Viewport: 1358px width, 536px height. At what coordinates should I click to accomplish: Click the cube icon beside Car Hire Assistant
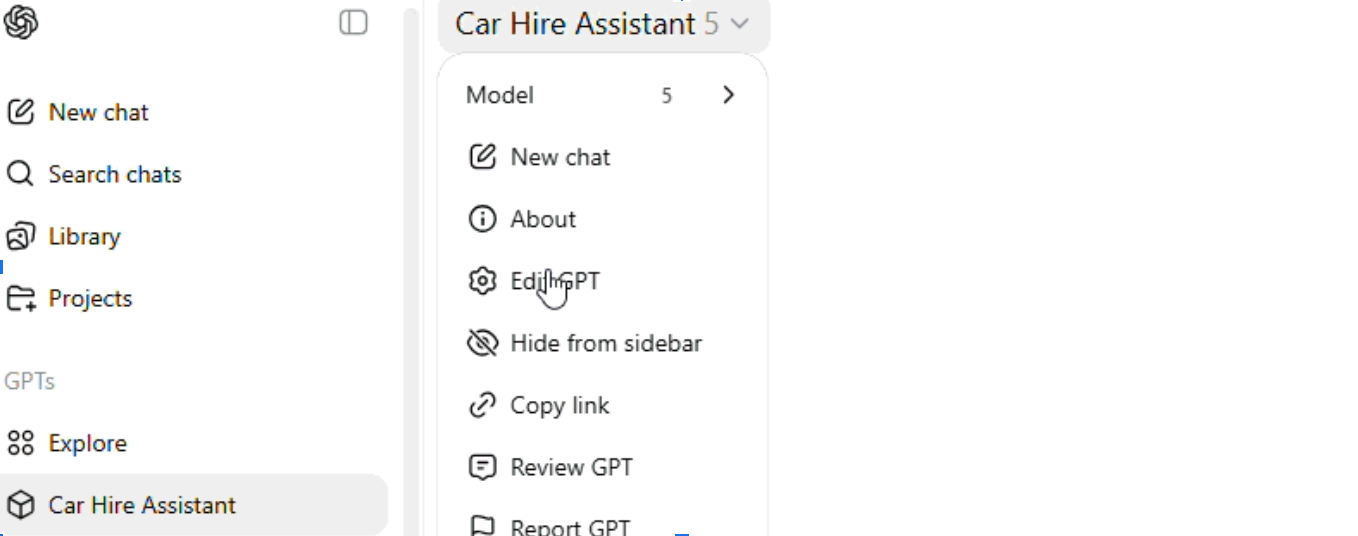(21, 505)
